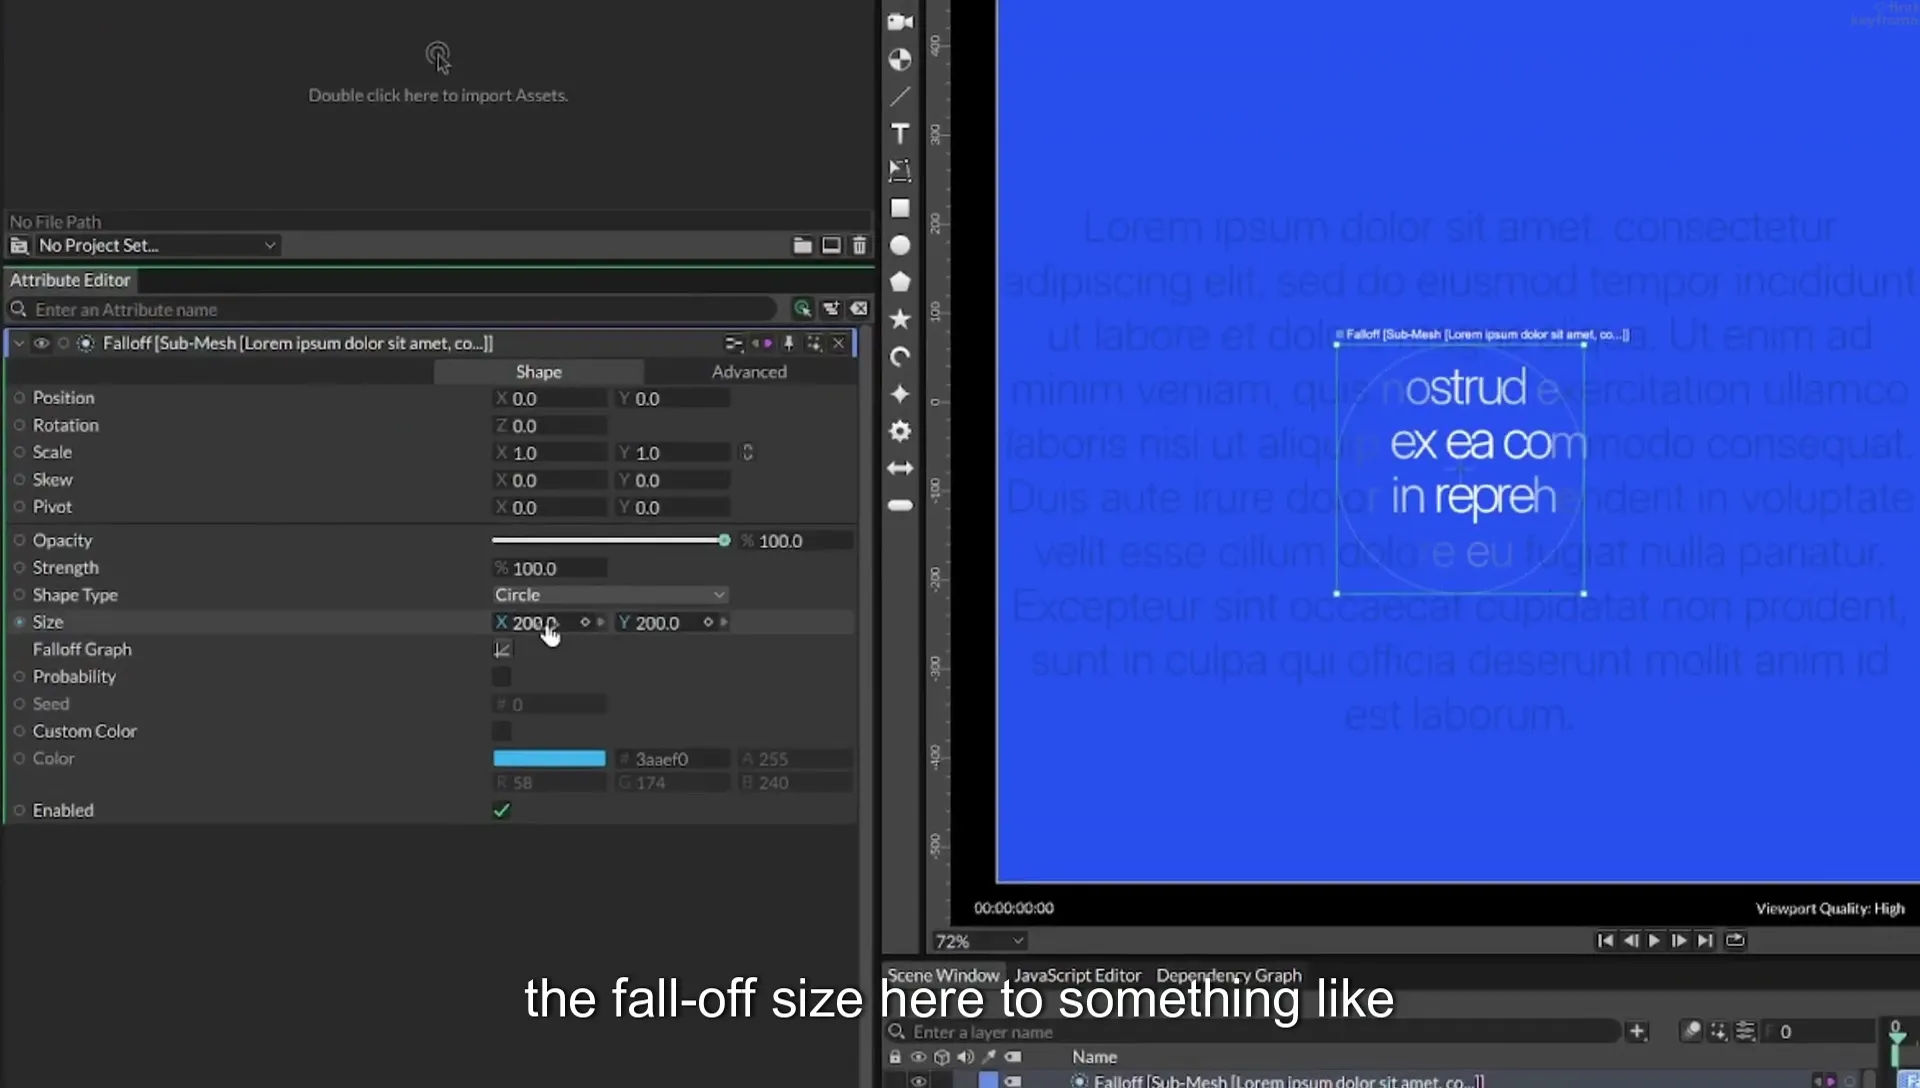The height and width of the screenshot is (1088, 1920).
Task: Select the Polygon shape tool
Action: 900,282
